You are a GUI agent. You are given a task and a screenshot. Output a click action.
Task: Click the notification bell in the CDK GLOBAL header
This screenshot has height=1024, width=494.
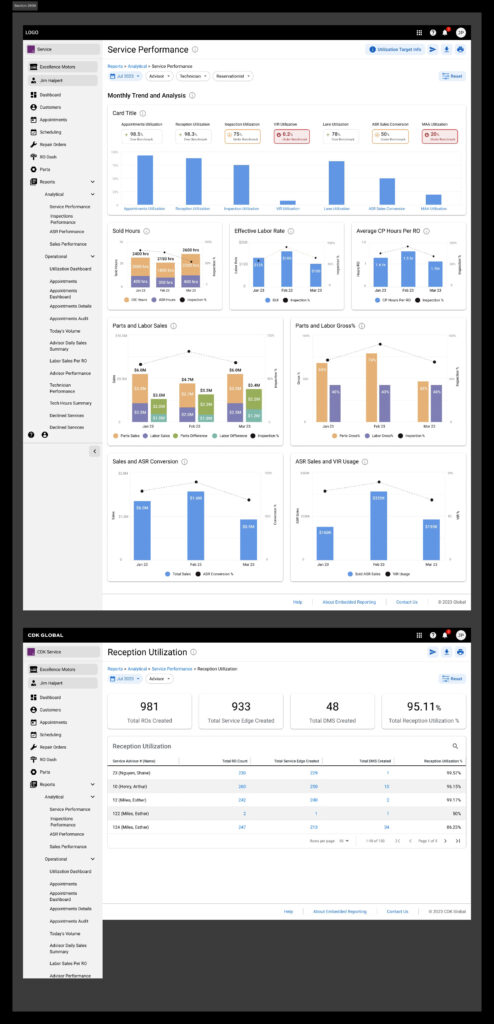point(446,635)
